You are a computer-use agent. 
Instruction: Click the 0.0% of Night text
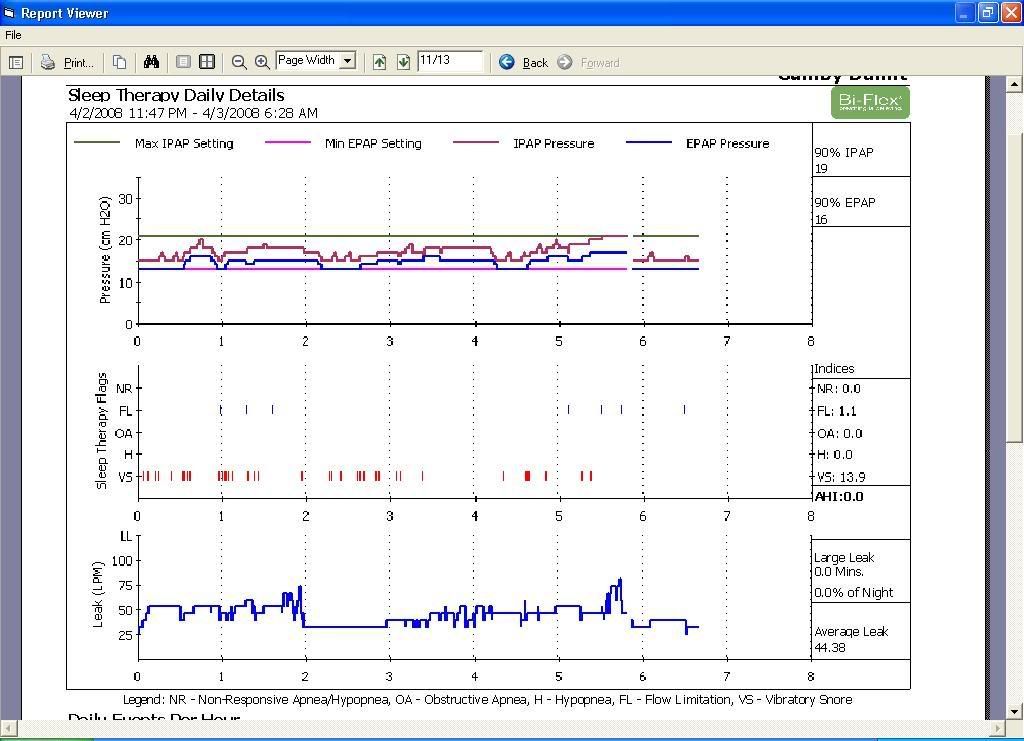[853, 593]
